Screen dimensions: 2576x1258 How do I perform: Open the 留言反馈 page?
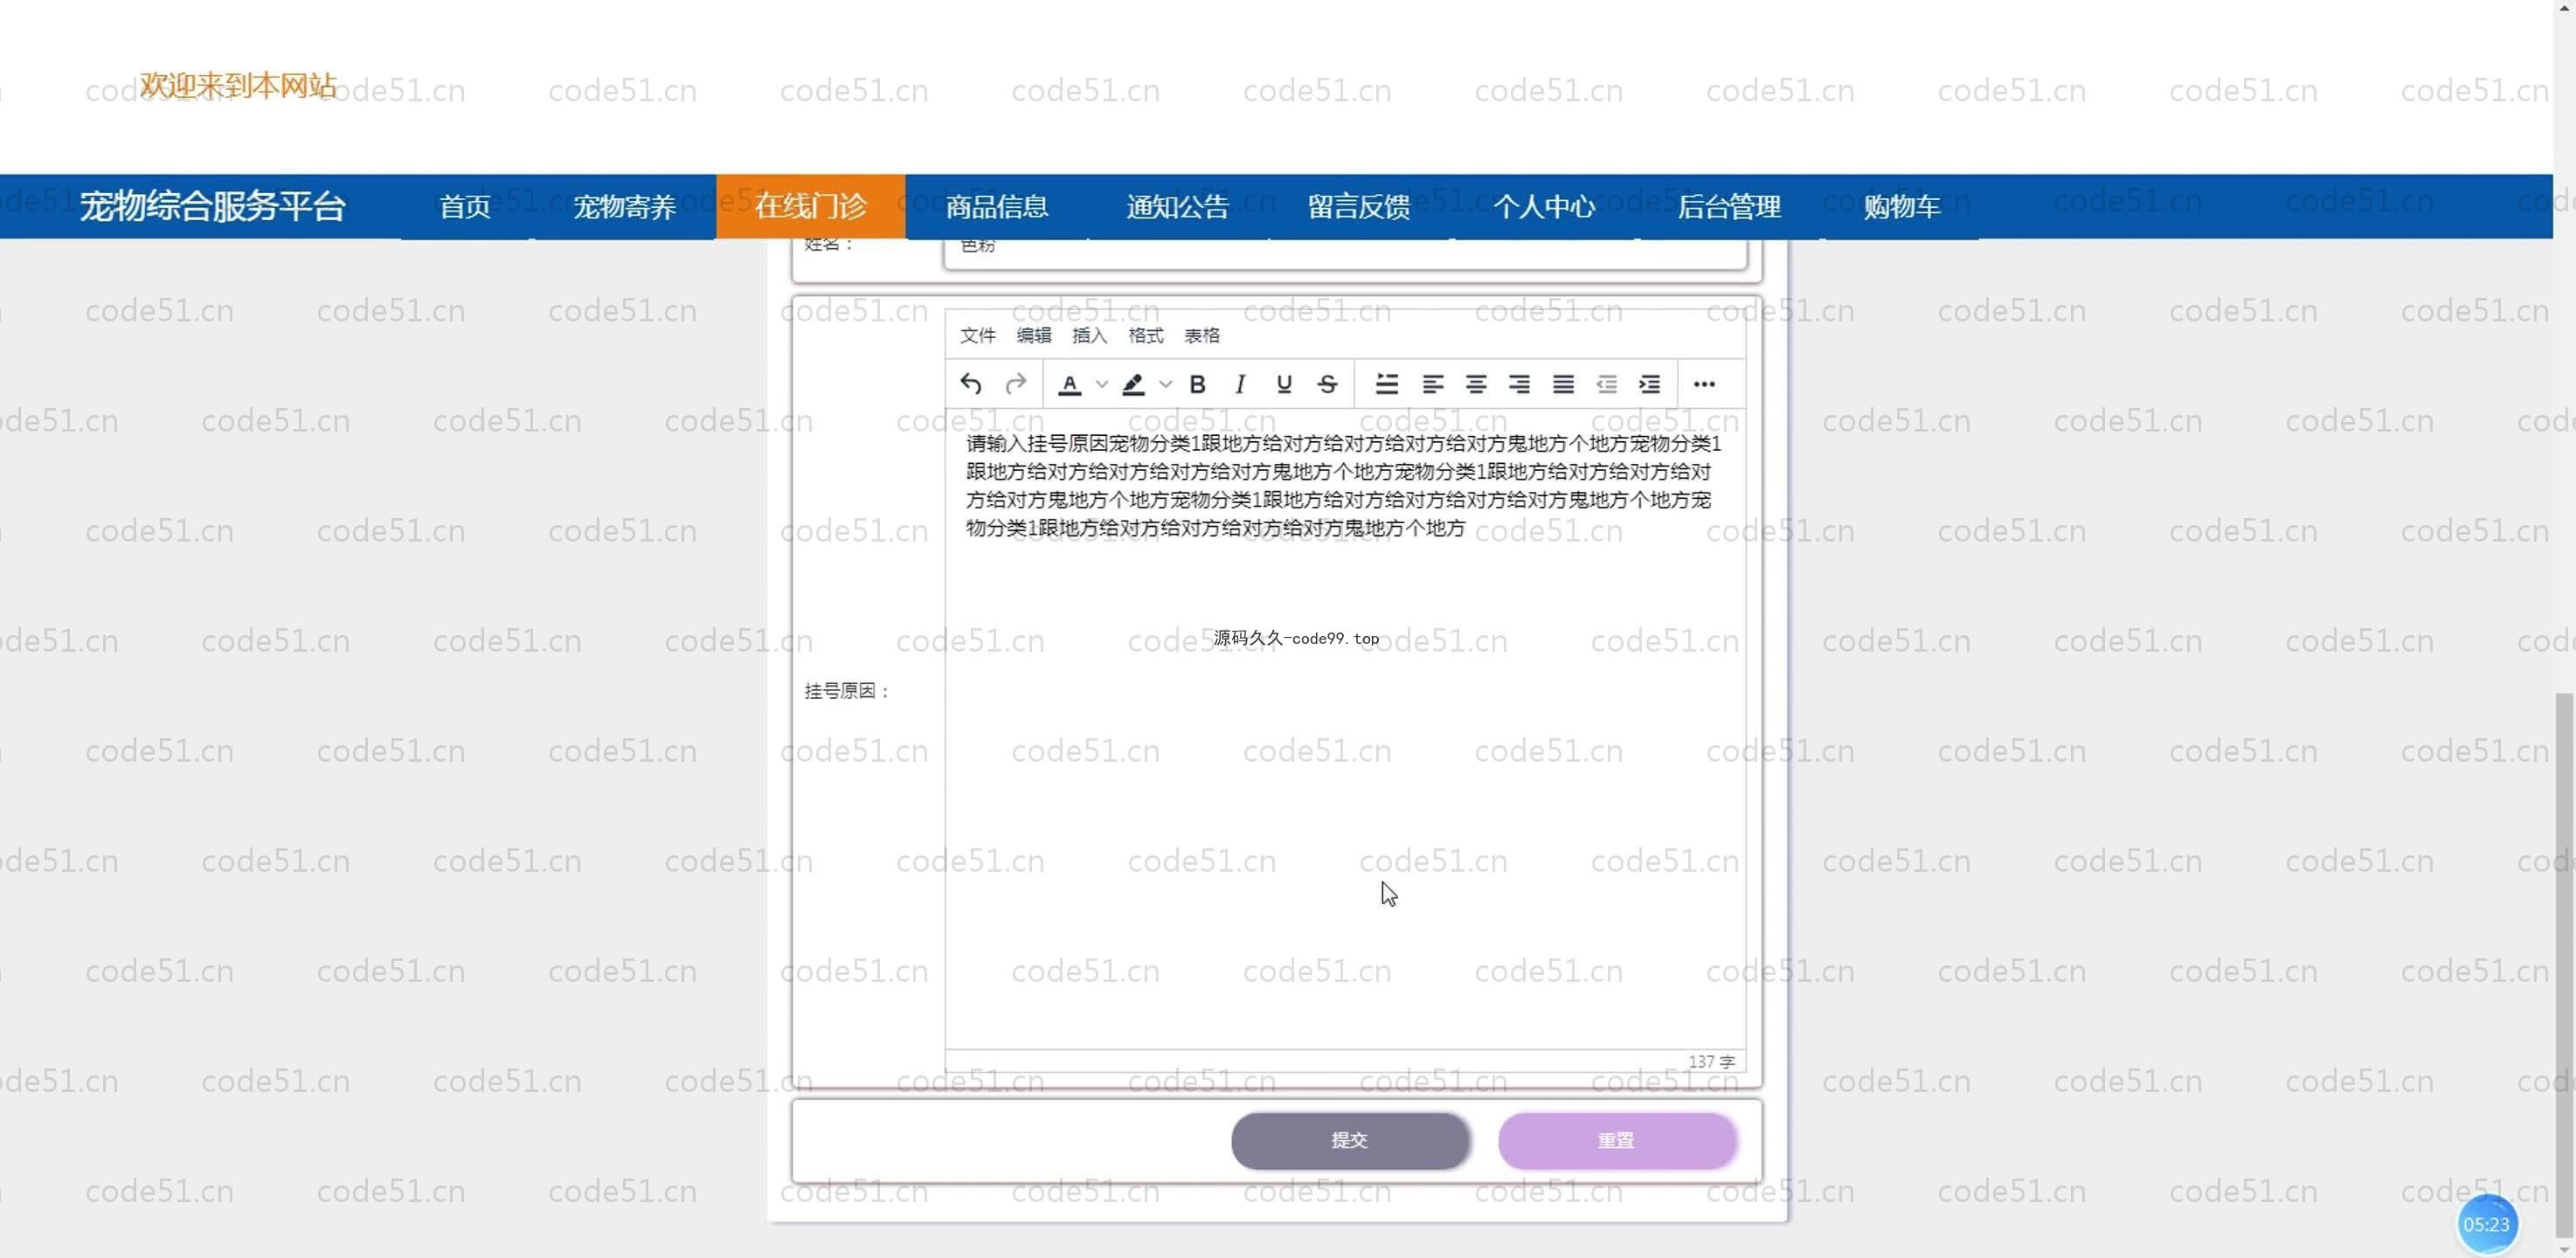(1358, 206)
